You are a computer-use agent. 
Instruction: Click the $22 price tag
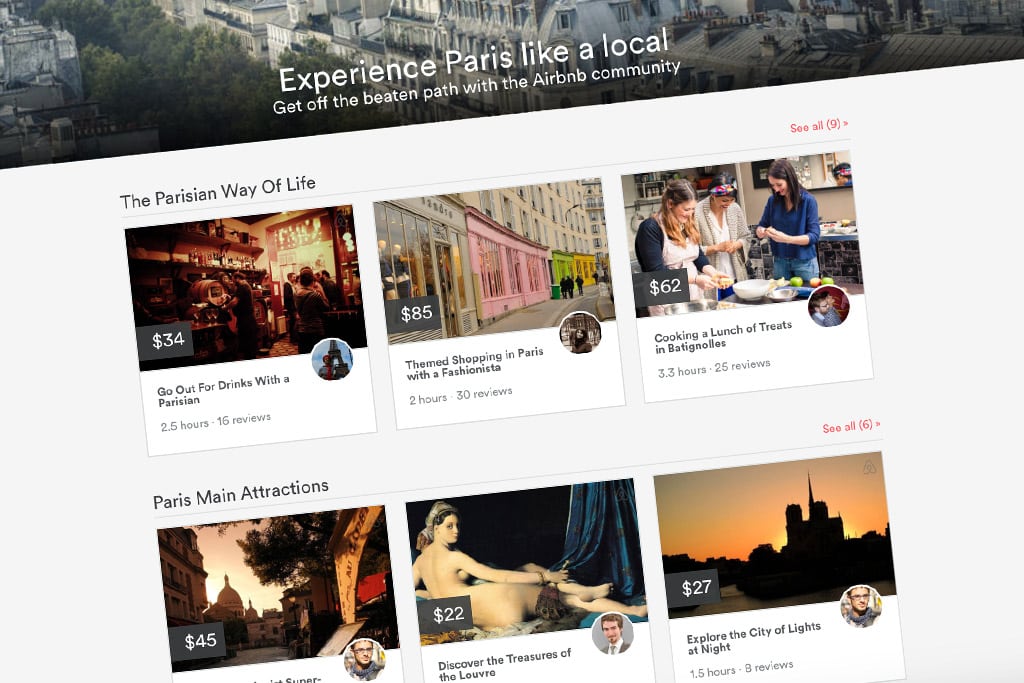pos(447,614)
